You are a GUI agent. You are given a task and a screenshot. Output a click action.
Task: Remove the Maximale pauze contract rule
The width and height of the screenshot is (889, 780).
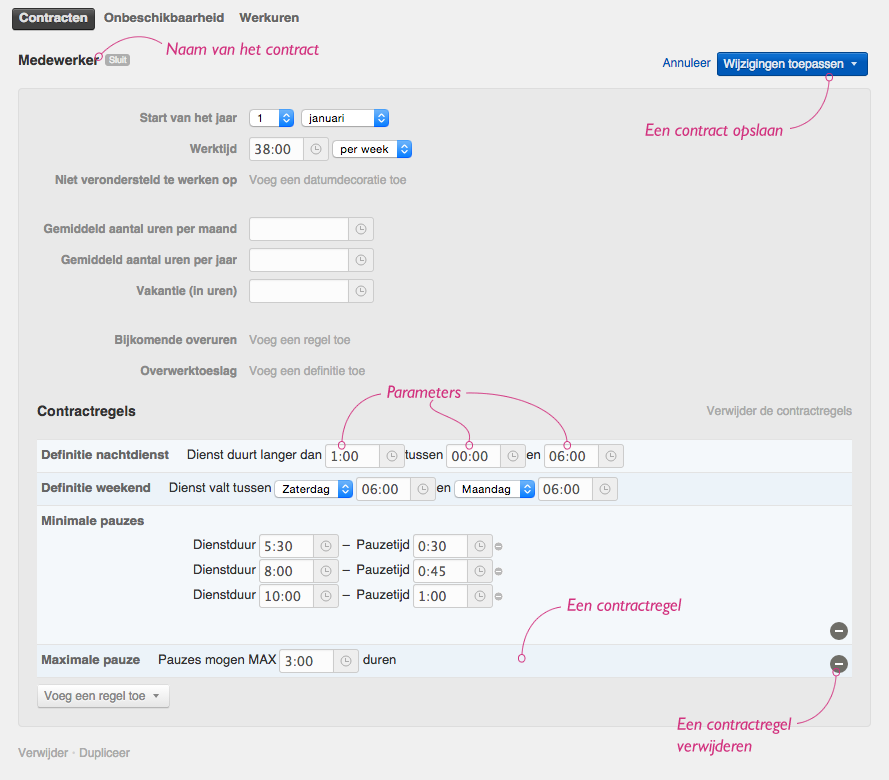coord(839,663)
